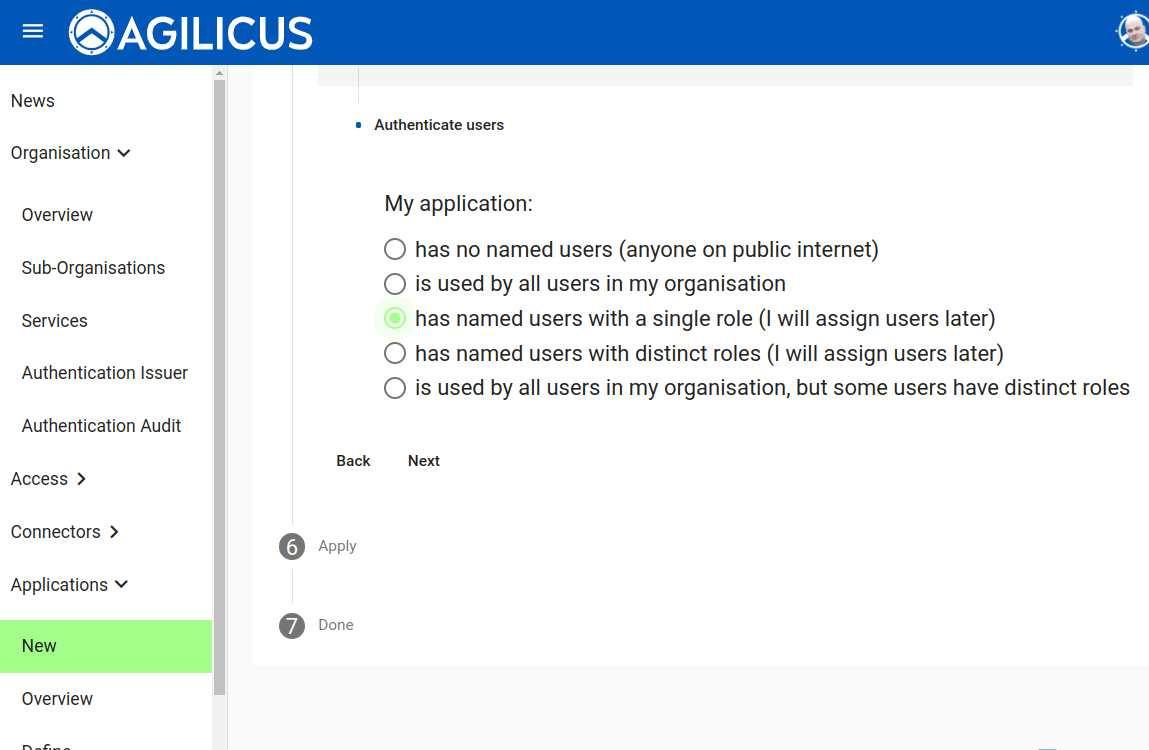
Task: Open the user profile avatar
Action: point(1133,32)
